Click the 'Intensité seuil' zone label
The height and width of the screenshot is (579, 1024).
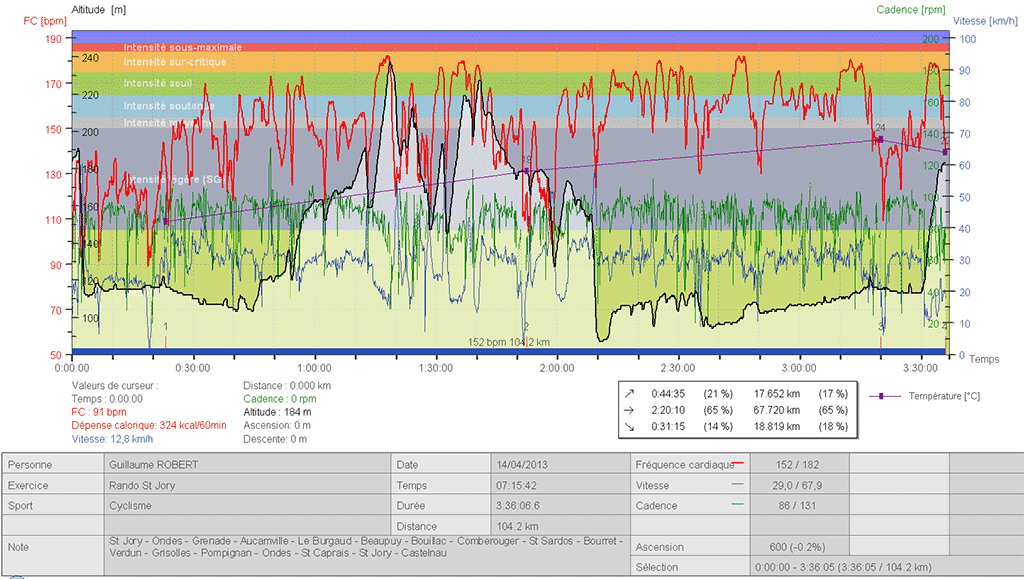click(x=158, y=84)
